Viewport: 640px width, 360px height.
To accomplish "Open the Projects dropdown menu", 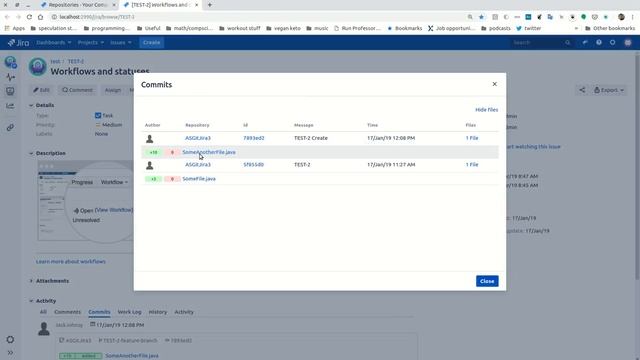I will [x=91, y=42].
